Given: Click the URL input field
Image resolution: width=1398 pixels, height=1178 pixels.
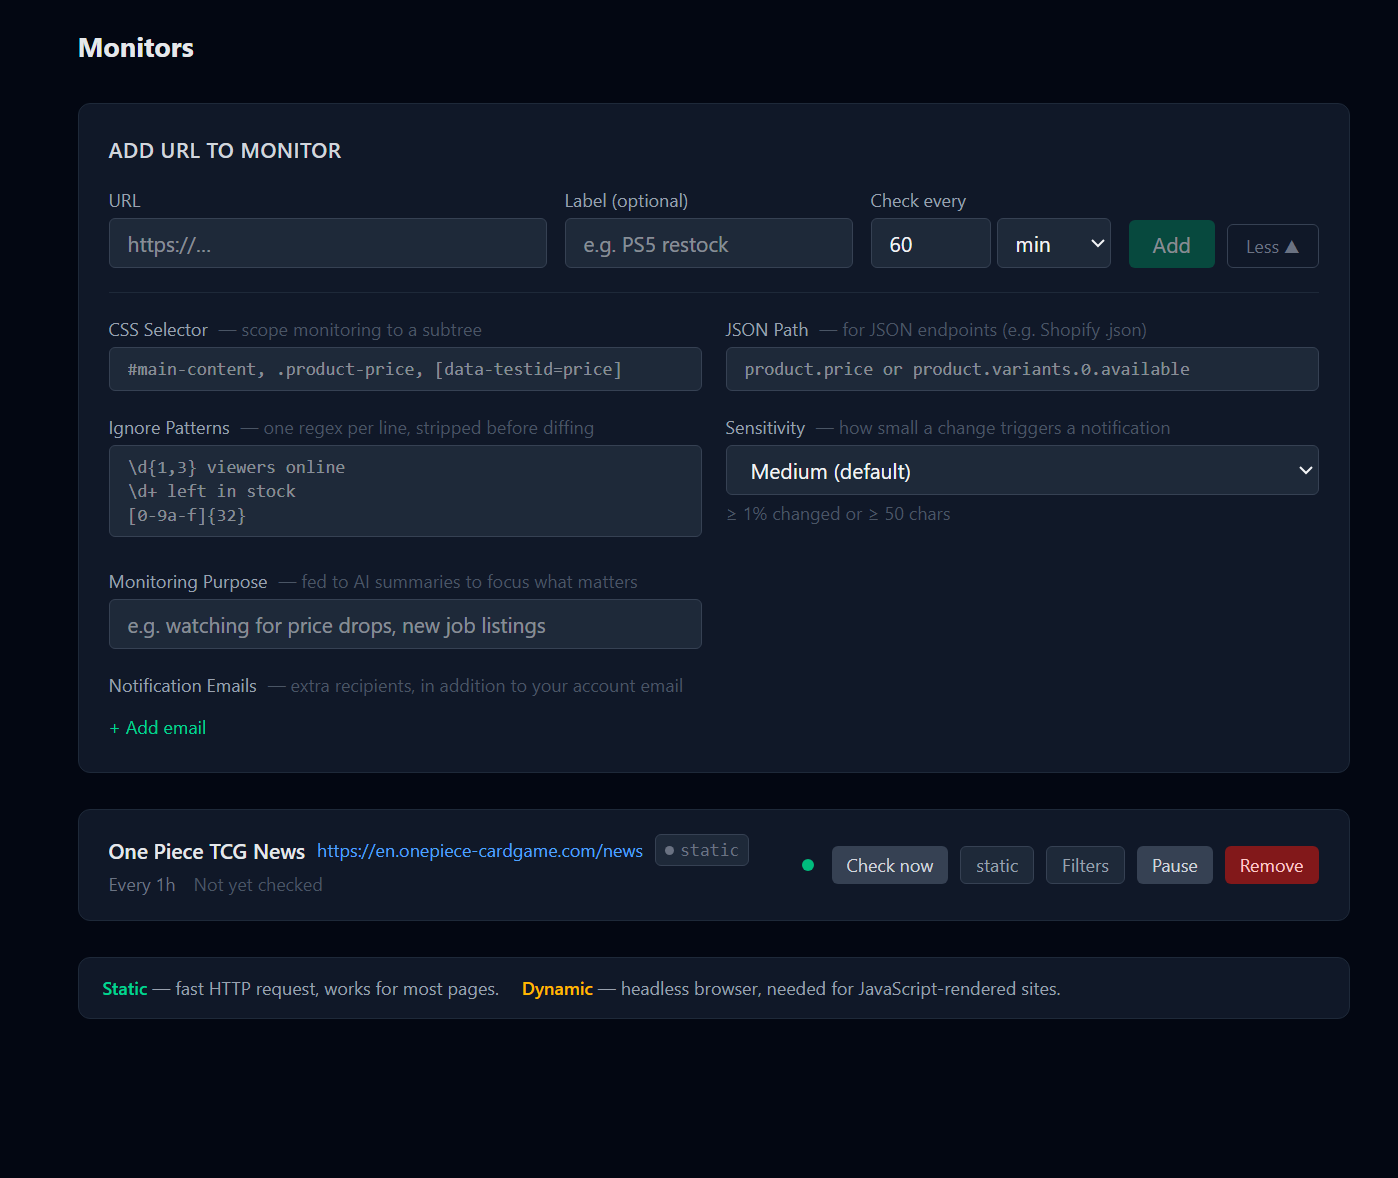Looking at the screenshot, I should 327,243.
